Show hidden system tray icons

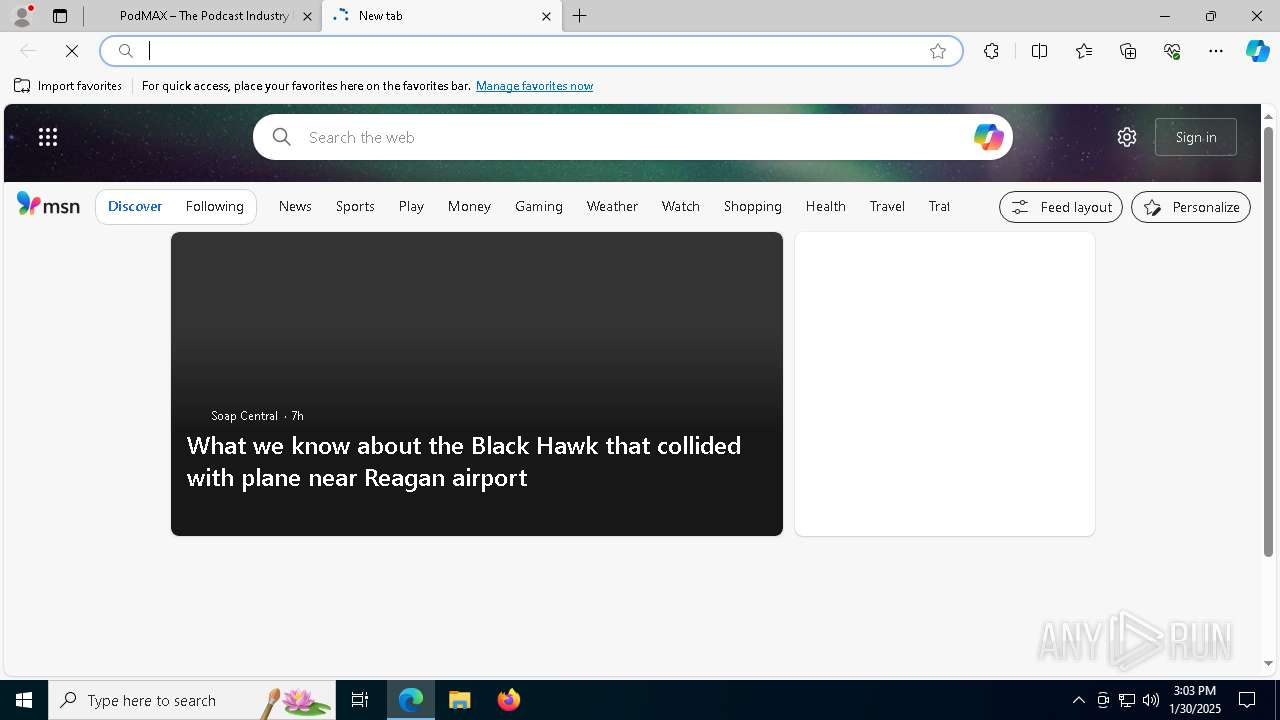(1078, 700)
